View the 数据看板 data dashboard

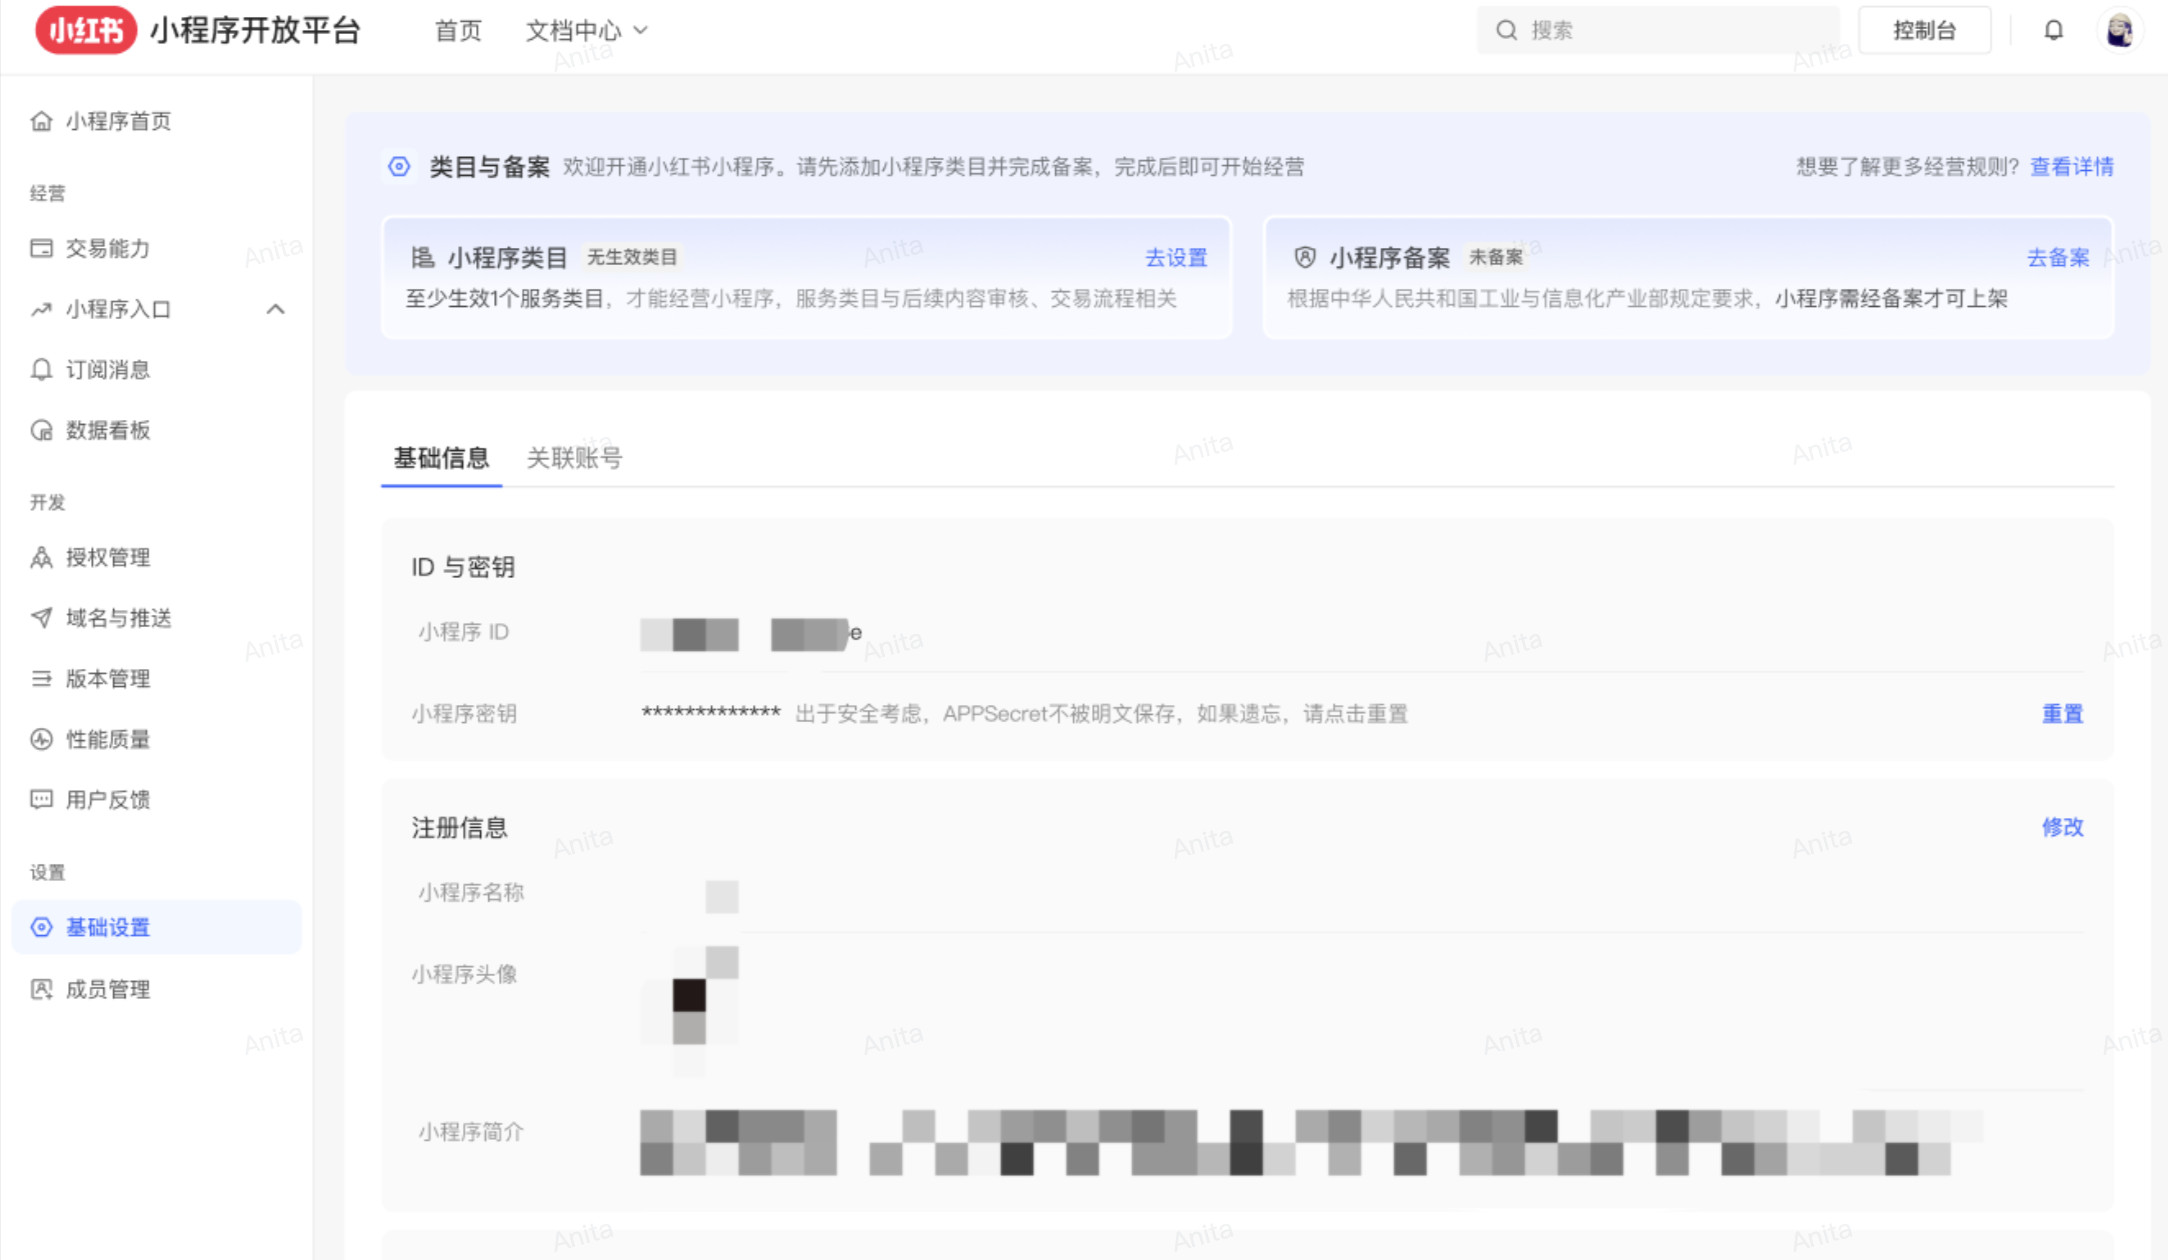(x=108, y=430)
